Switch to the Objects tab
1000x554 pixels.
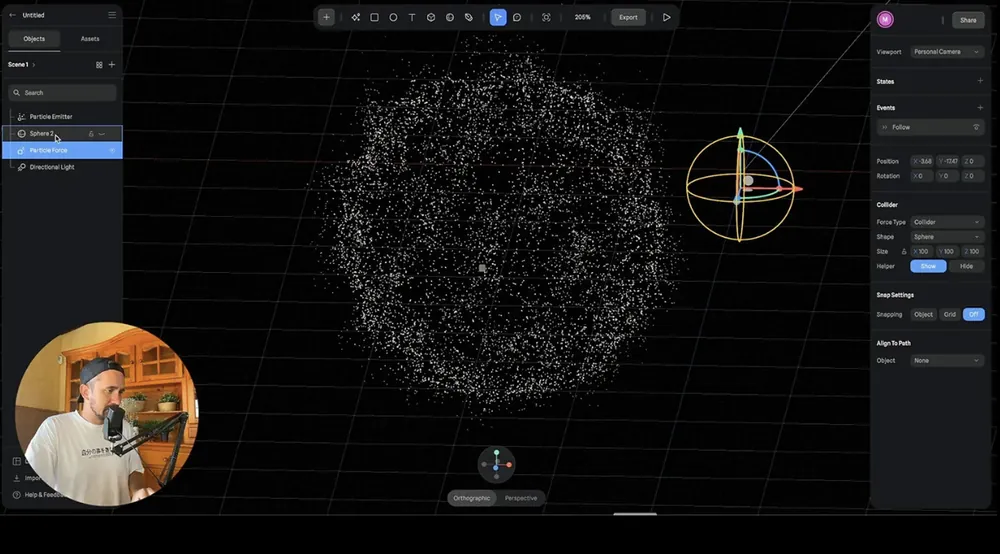click(x=34, y=39)
